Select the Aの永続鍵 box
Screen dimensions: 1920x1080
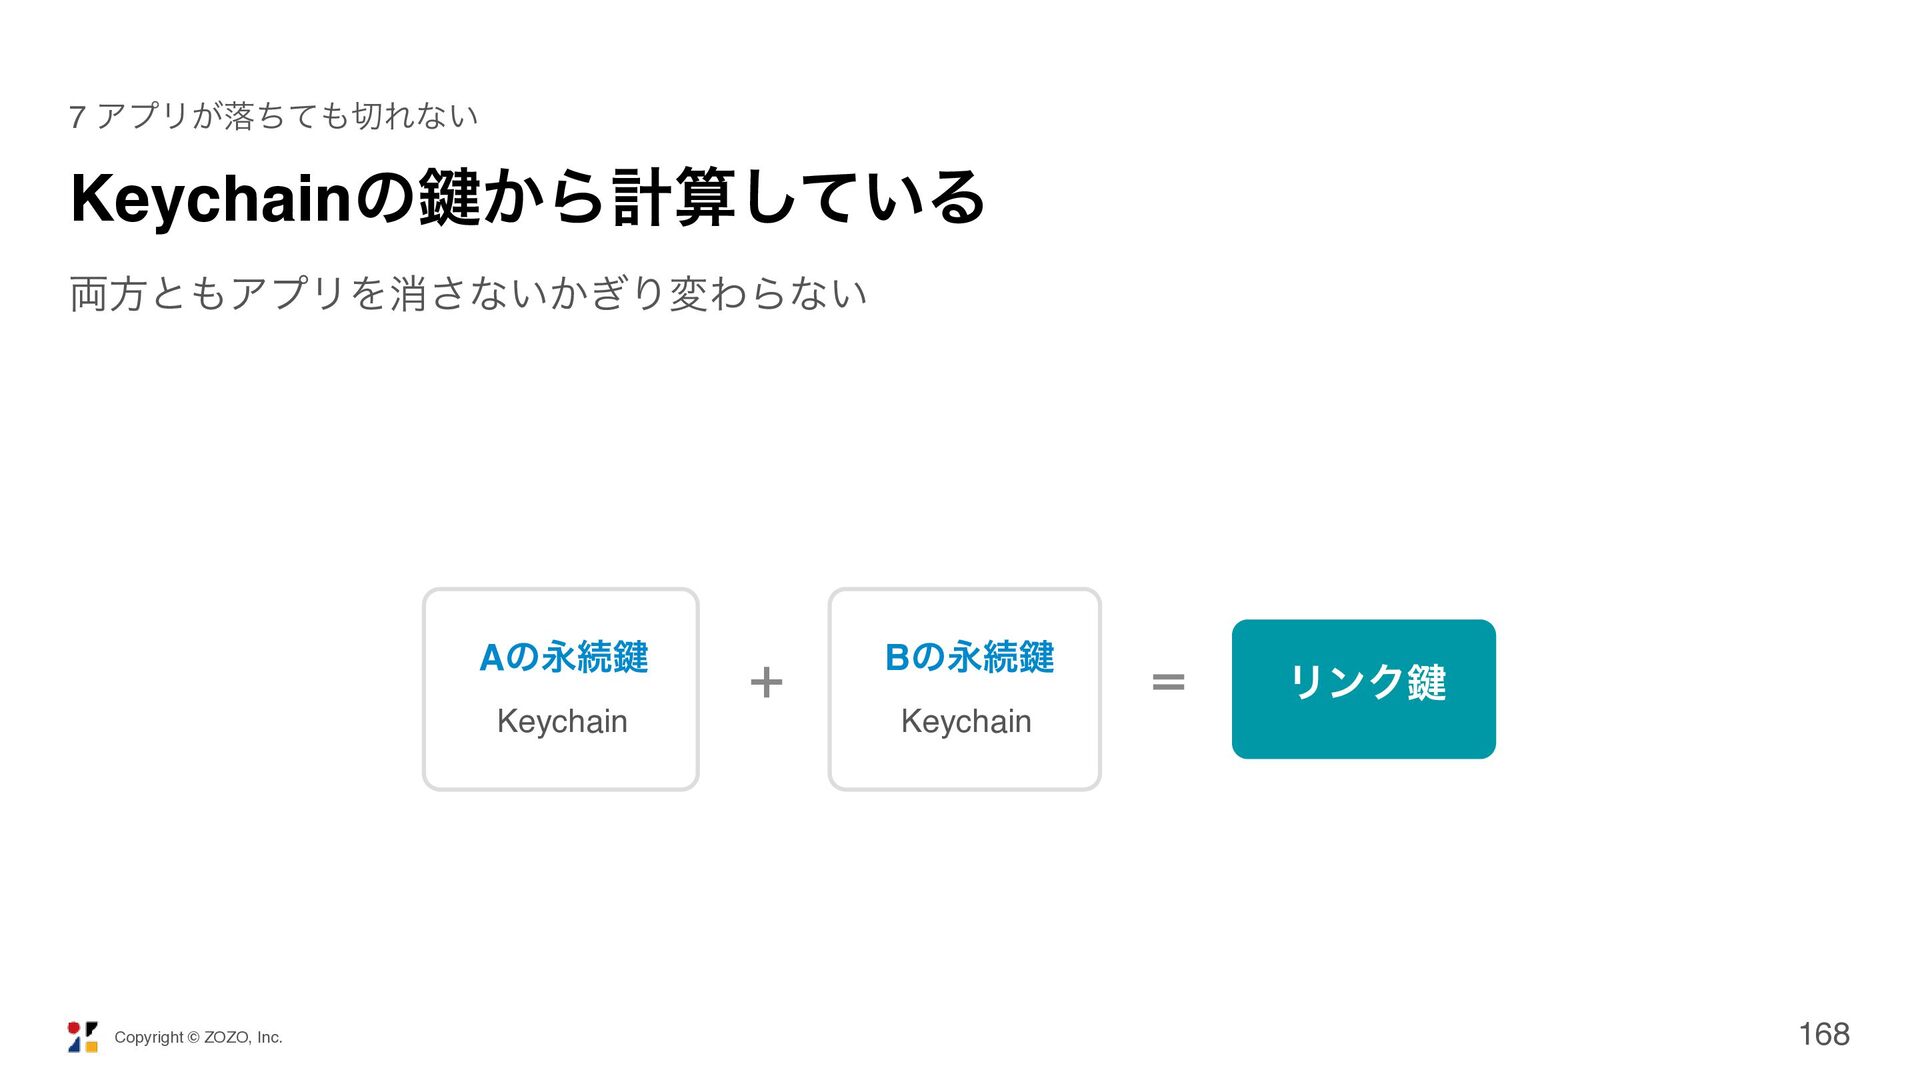click(x=560, y=689)
